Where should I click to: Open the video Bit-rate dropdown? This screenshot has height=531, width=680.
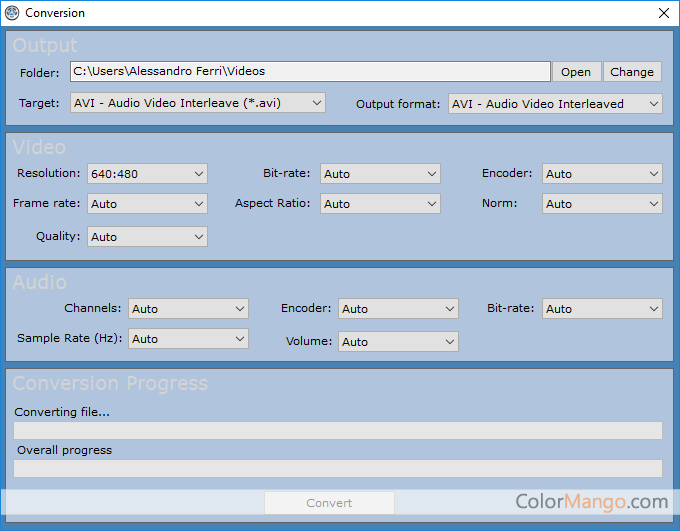coord(380,174)
